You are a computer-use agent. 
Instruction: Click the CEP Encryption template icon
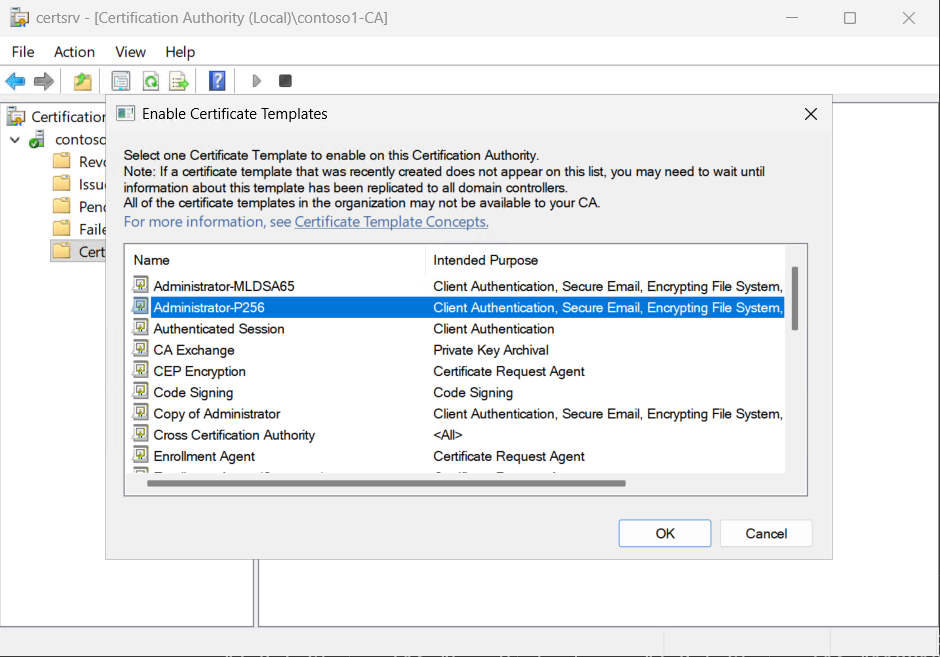tap(140, 370)
